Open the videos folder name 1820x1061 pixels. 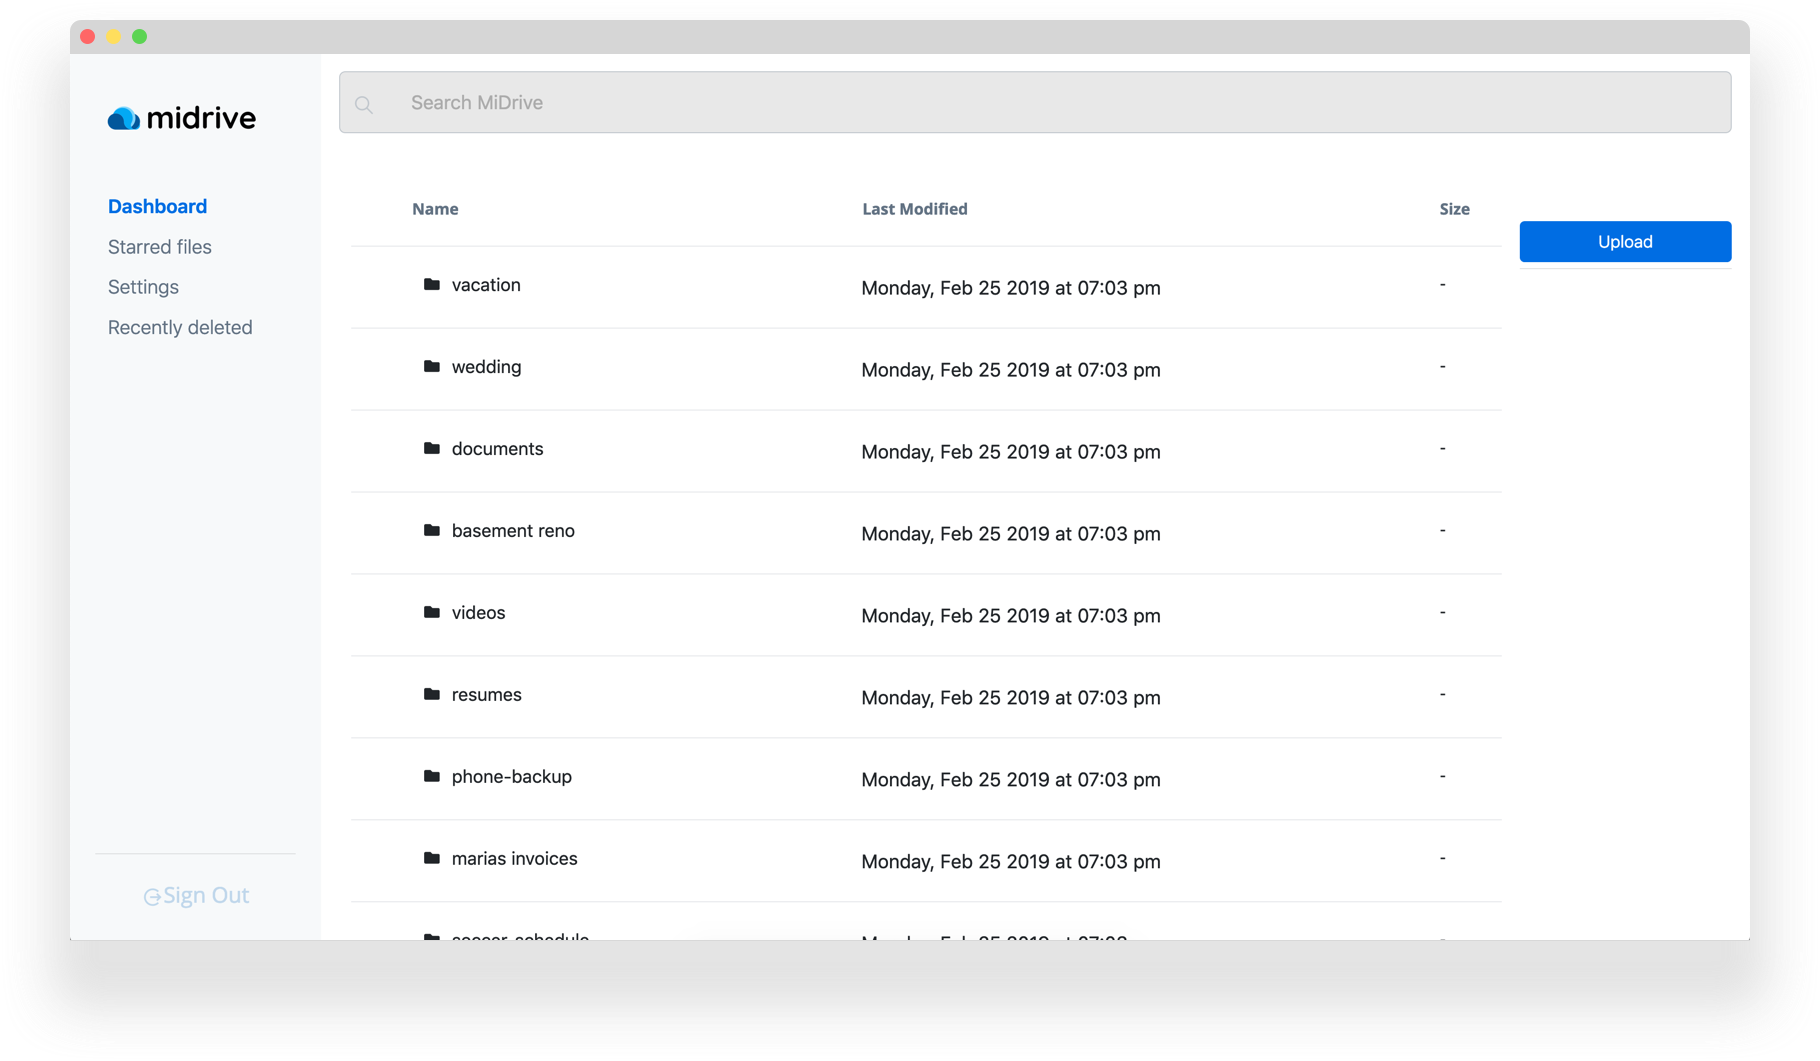[x=478, y=613]
